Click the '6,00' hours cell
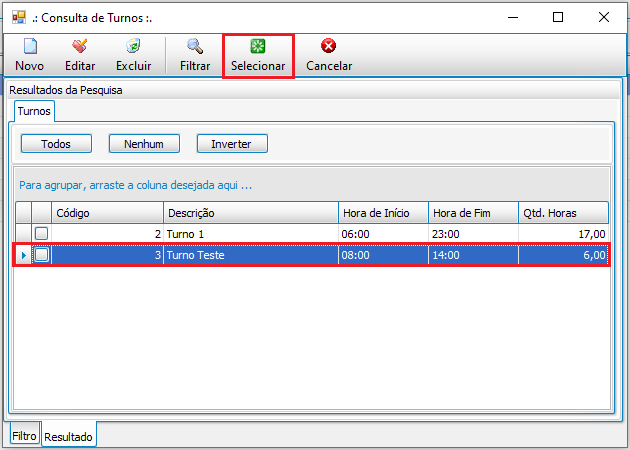The width and height of the screenshot is (630, 450). 563,255
